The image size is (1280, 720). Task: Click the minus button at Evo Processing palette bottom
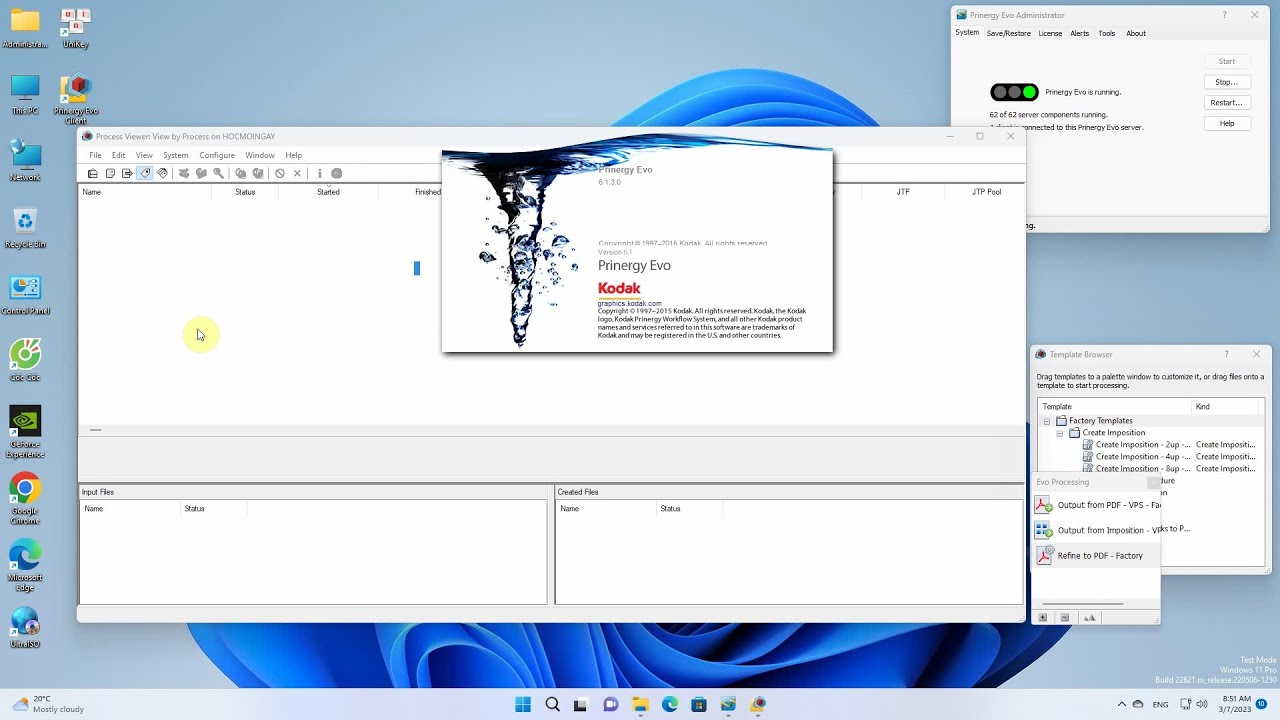1065,618
